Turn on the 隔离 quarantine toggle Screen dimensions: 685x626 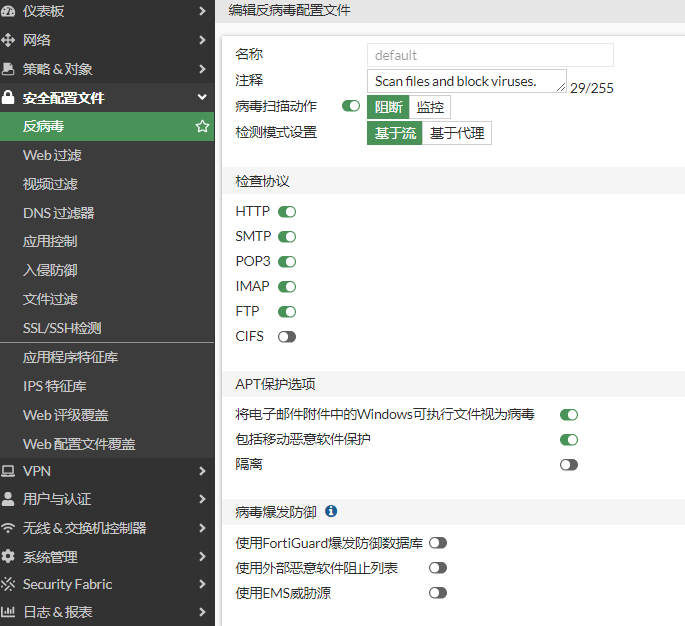(x=569, y=465)
